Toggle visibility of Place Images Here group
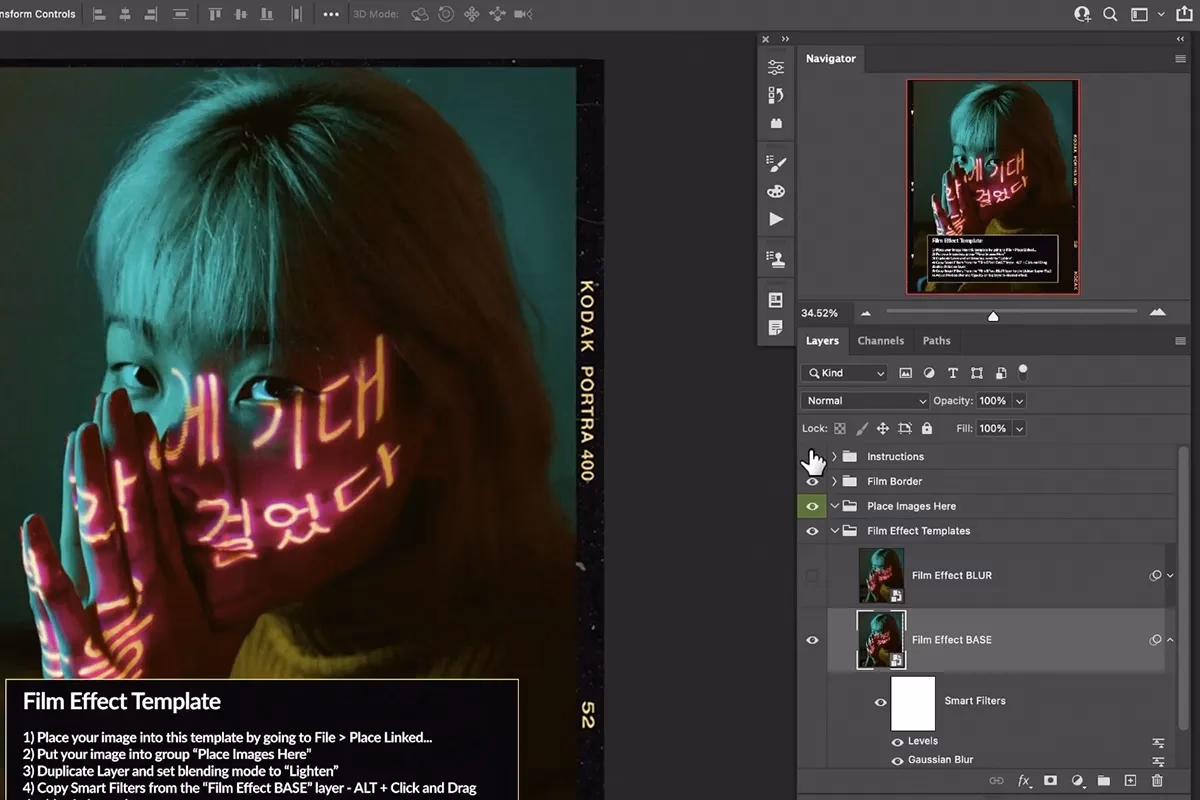Viewport: 1200px width, 800px height. 812,506
